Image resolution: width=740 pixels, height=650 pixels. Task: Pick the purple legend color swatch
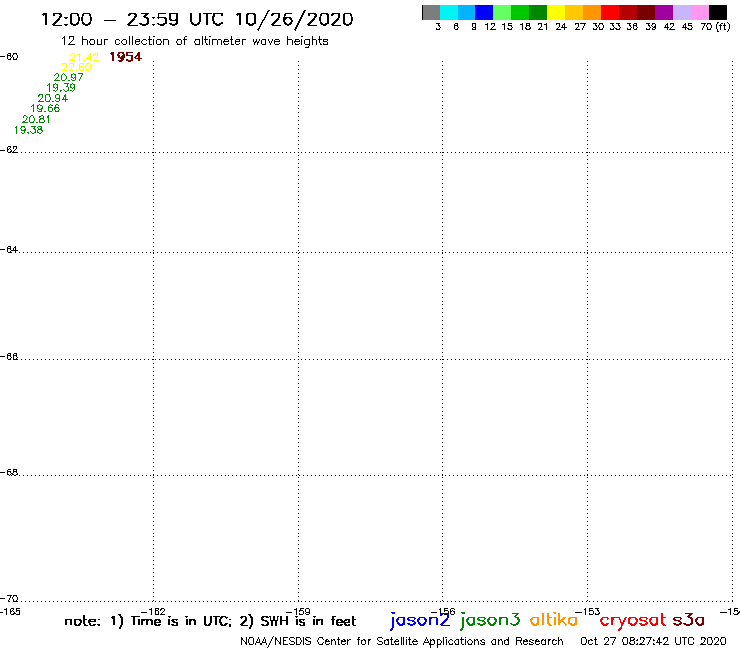(x=664, y=12)
